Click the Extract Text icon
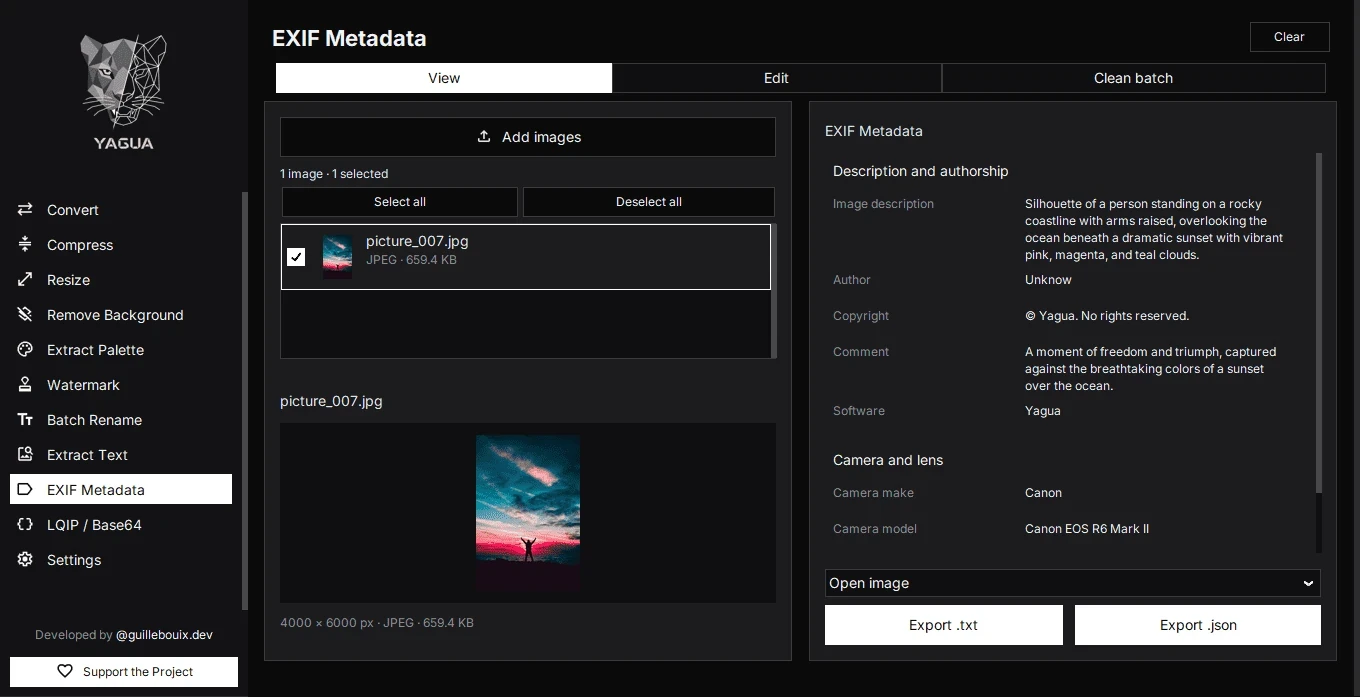This screenshot has width=1360, height=697. tap(25, 455)
